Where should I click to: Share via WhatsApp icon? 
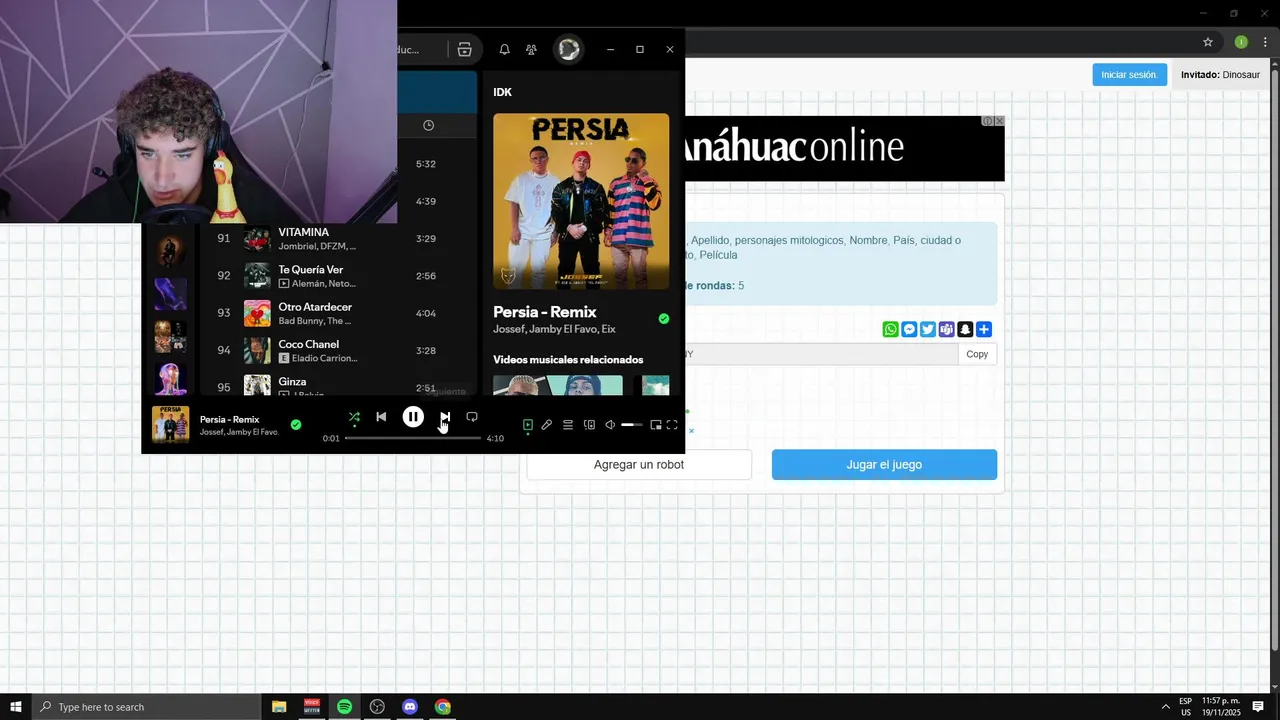pyautogui.click(x=890, y=329)
